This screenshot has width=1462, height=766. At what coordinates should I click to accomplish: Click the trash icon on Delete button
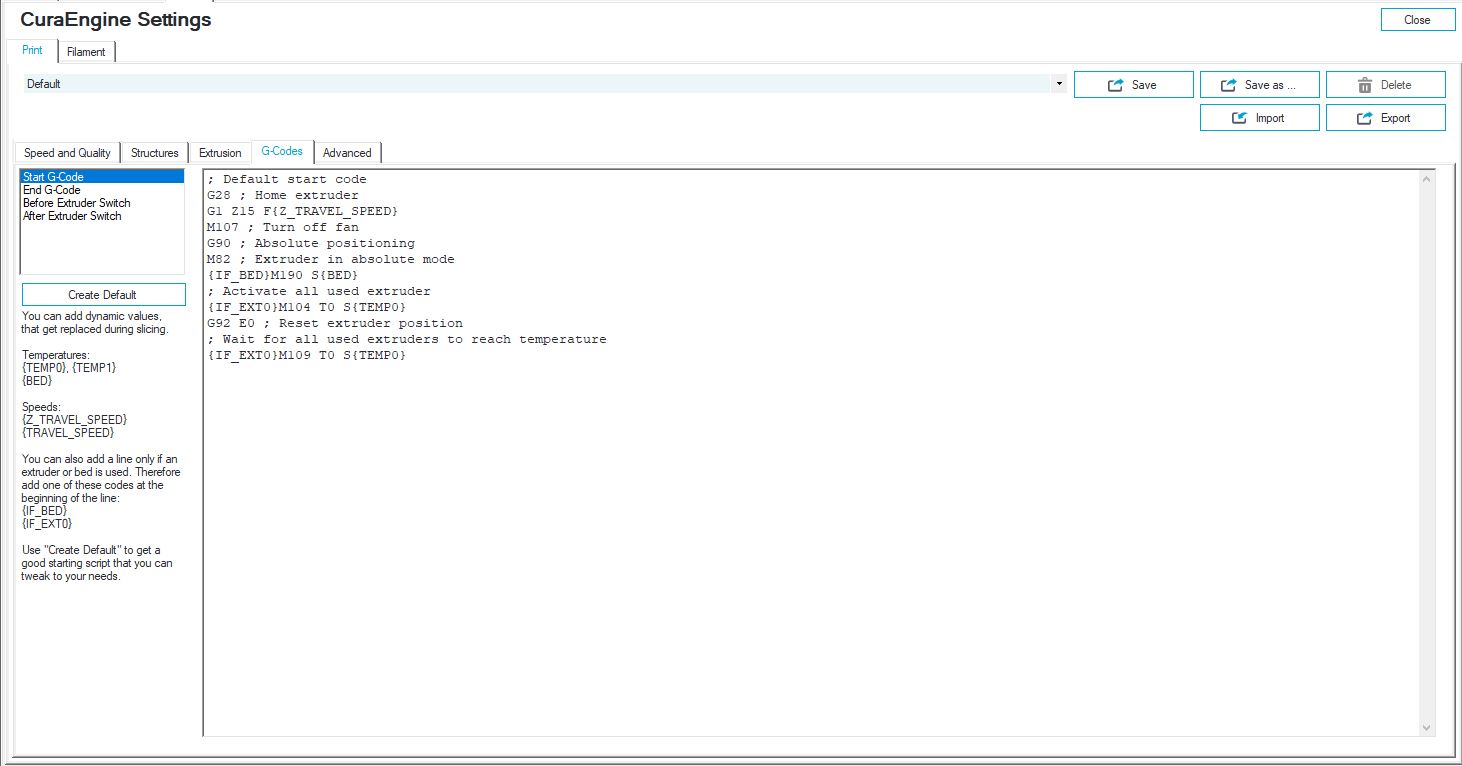coord(1365,85)
